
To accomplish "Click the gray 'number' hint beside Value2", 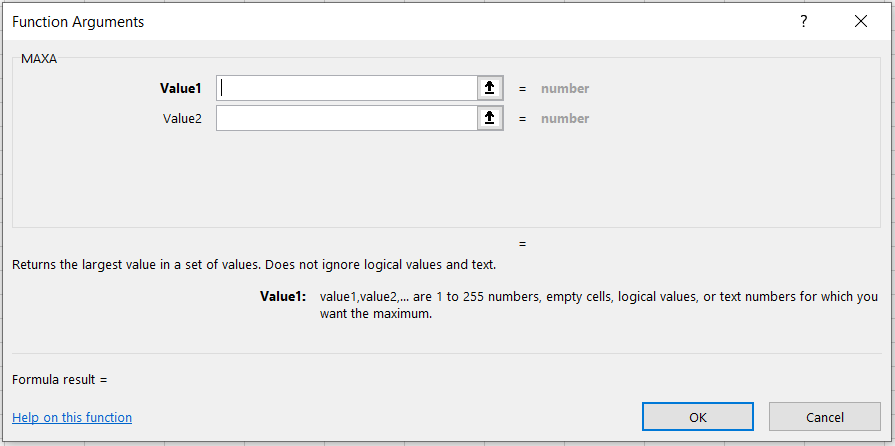I will pos(565,118).
